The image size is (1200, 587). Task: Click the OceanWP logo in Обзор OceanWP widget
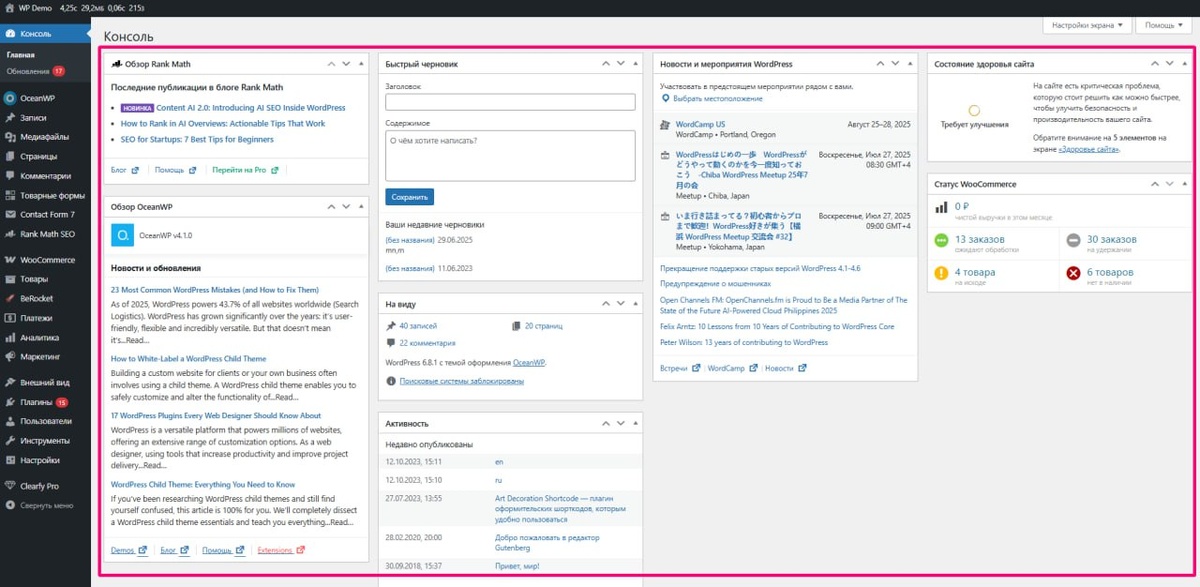[122, 236]
